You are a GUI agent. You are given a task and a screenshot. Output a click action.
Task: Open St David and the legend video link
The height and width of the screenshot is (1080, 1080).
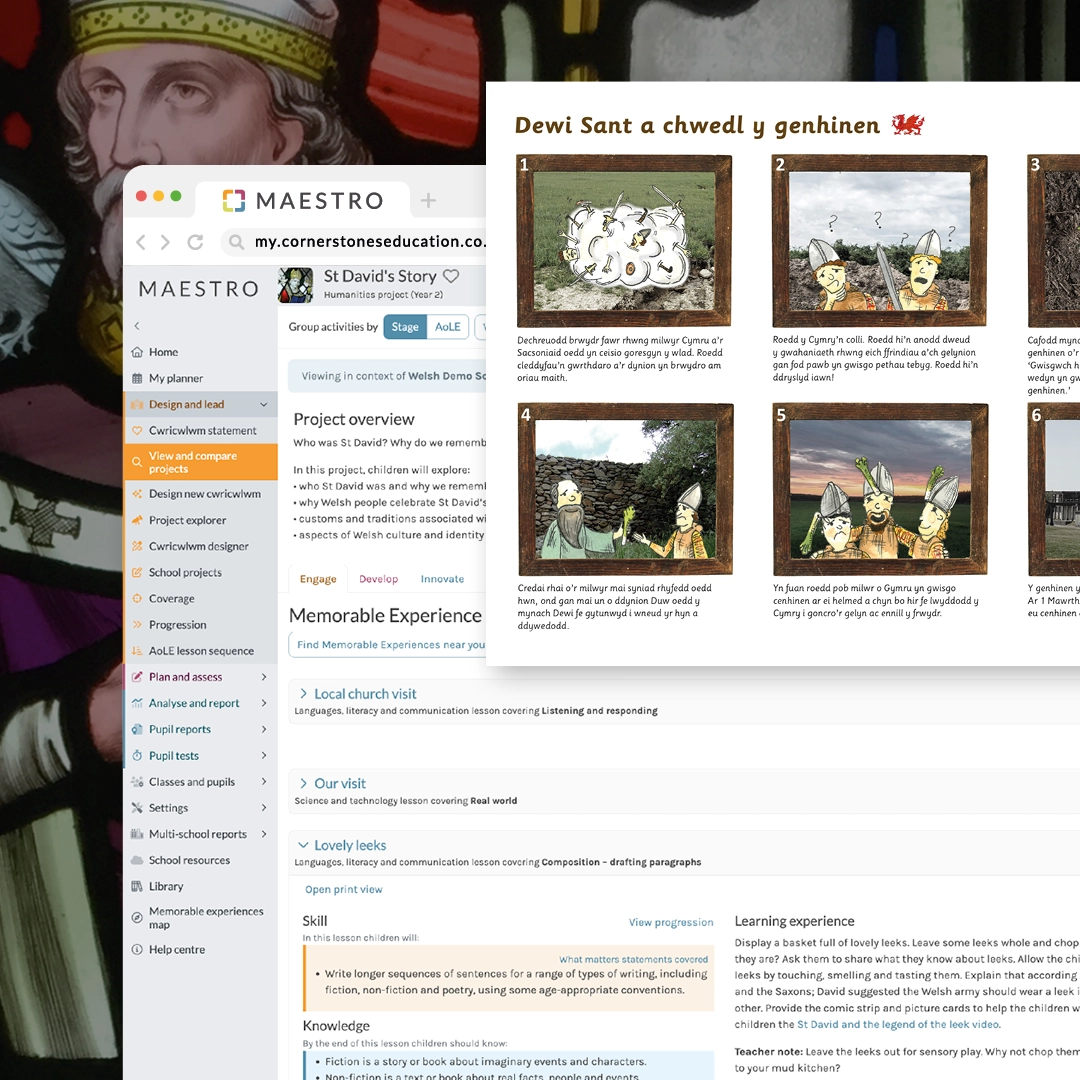[x=898, y=1024]
